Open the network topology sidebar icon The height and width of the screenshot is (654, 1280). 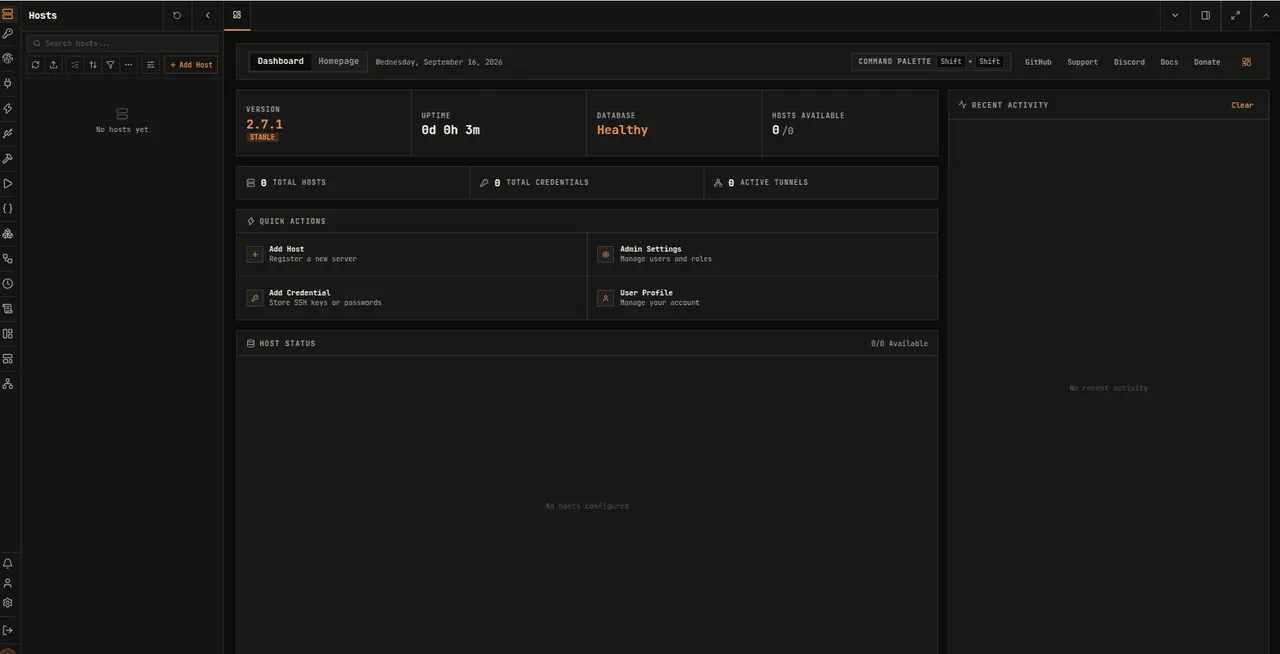8,384
